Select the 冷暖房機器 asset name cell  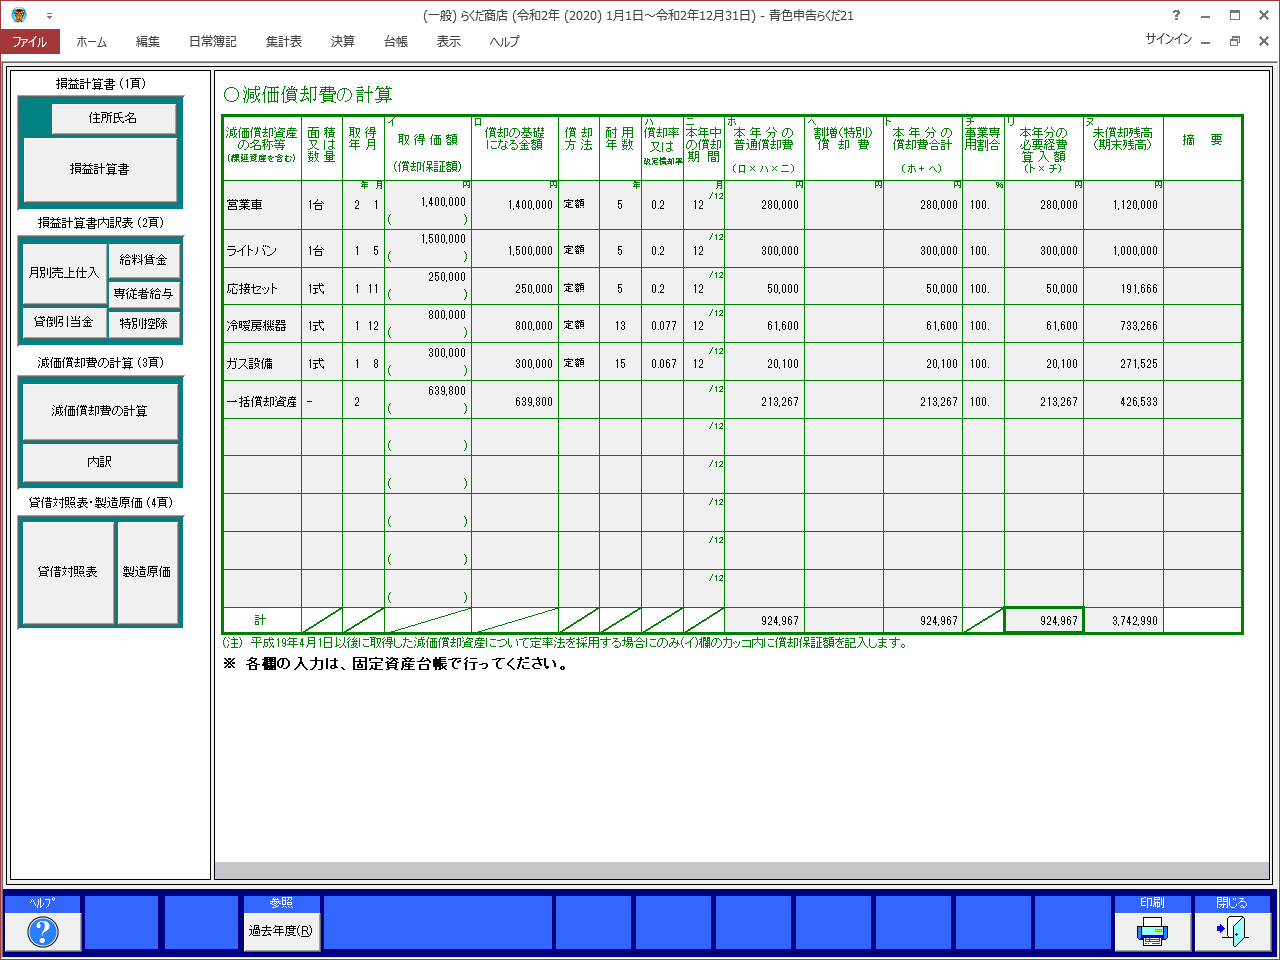click(x=262, y=326)
